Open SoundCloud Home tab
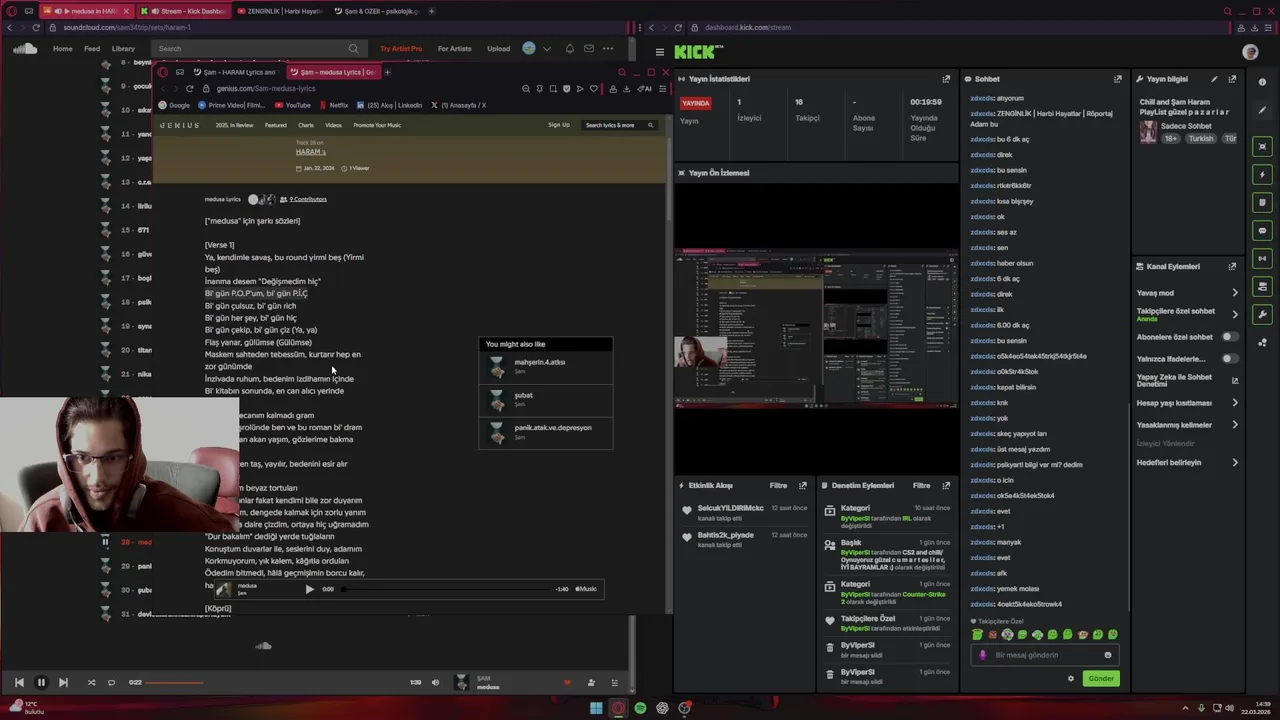1280x720 pixels. pos(62,48)
